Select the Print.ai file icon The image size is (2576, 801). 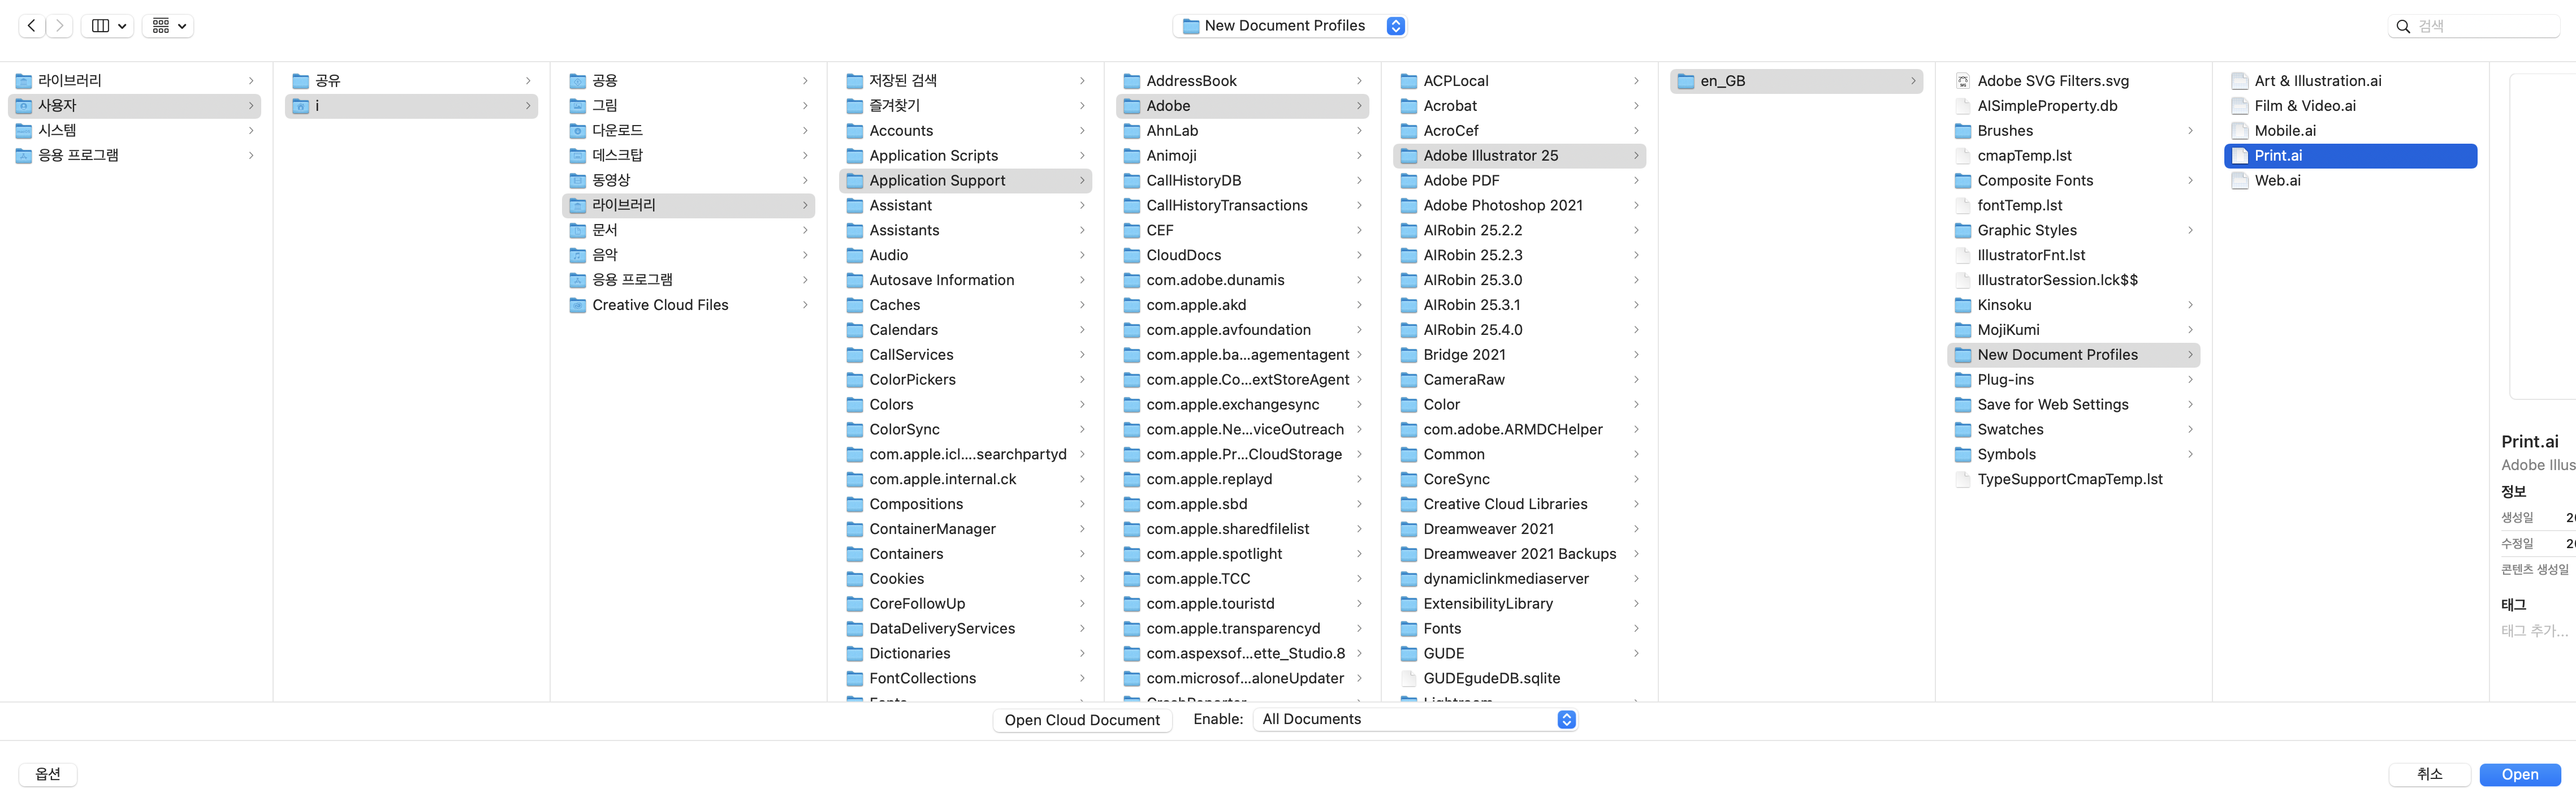(2240, 156)
